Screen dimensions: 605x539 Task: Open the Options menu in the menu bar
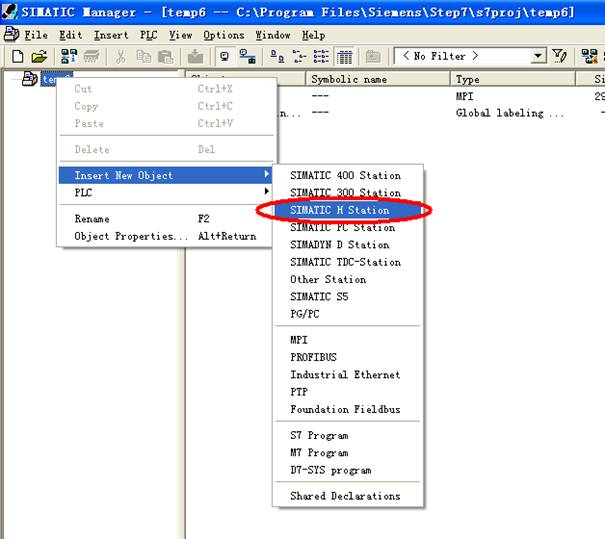(223, 35)
